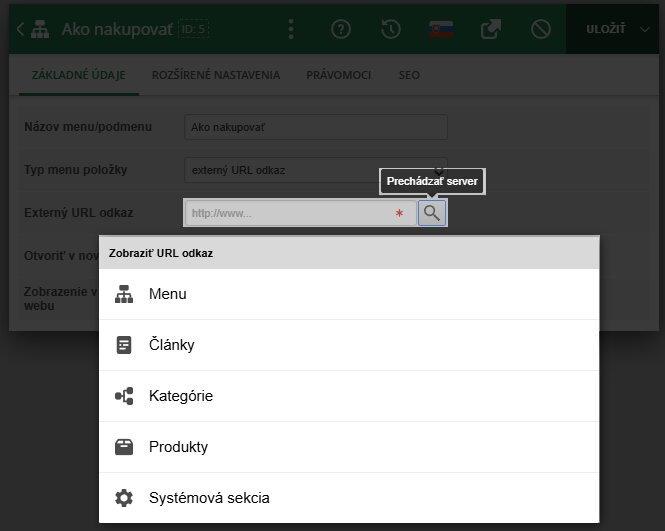665x531 pixels.
Task: Click the magnifier browse server button
Action: pyautogui.click(x=432, y=213)
